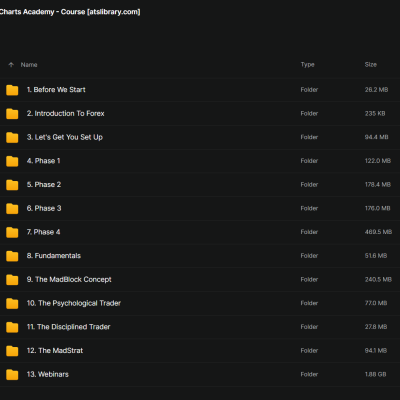Select the 240.5 MB size value
Screen dimensions: 400x400
click(378, 279)
